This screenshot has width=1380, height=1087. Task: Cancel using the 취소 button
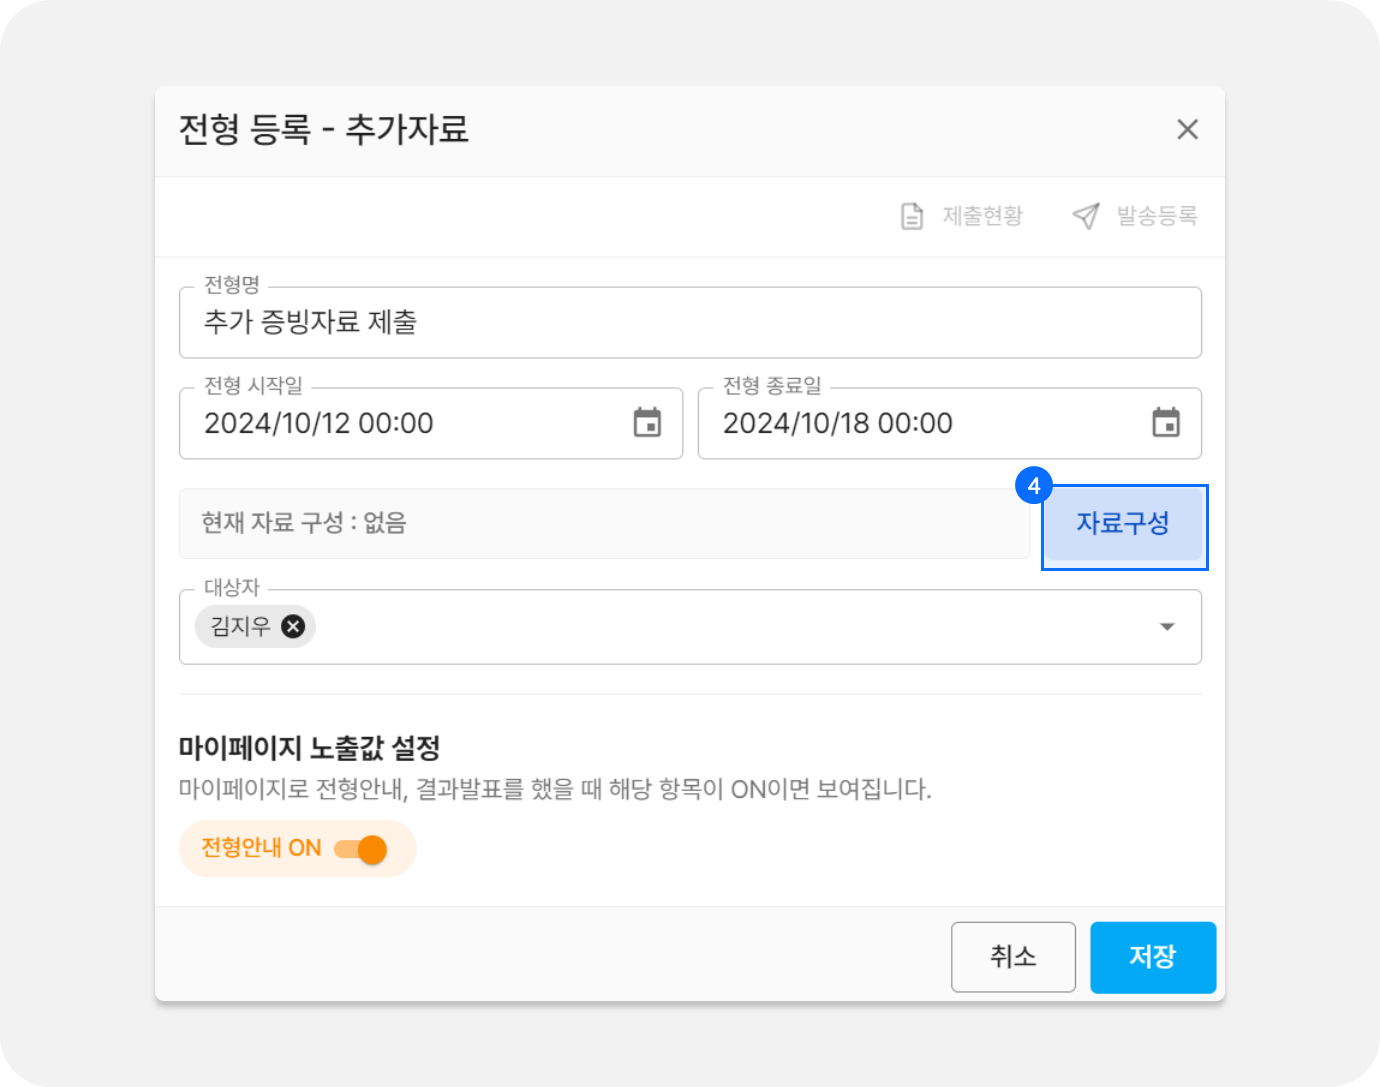click(x=1013, y=957)
